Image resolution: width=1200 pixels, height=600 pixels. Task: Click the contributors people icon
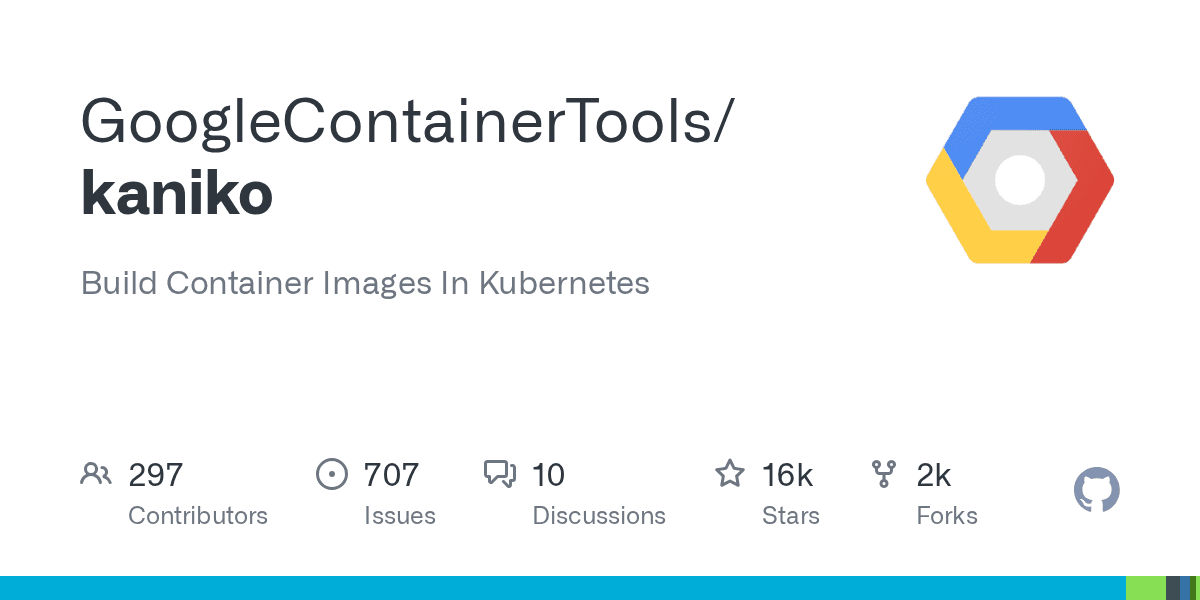click(95, 474)
